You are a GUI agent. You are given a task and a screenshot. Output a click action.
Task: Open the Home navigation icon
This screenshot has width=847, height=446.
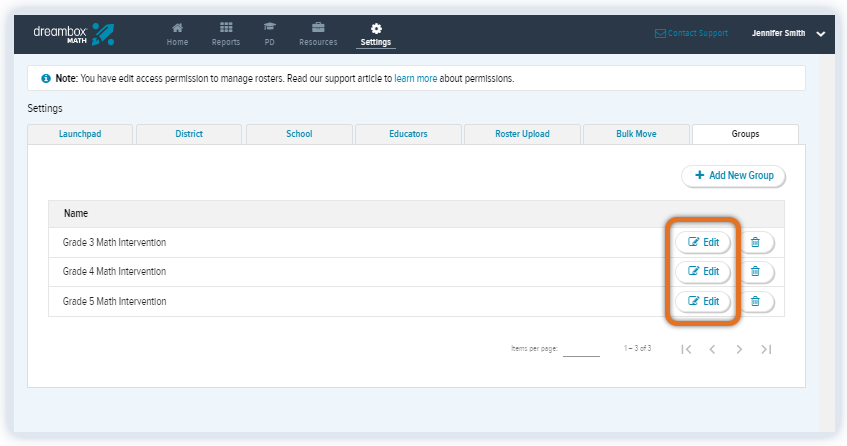click(177, 28)
